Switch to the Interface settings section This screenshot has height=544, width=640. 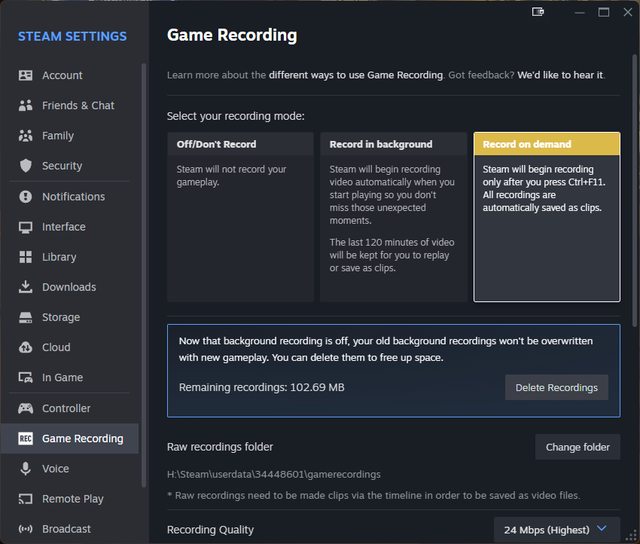63,227
